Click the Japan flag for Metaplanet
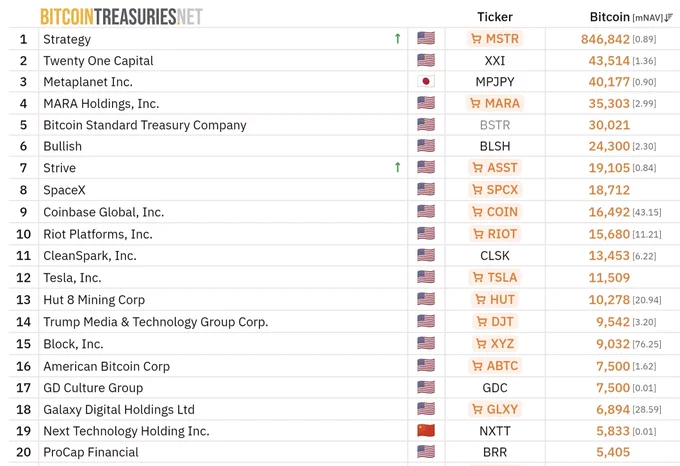 pos(426,81)
